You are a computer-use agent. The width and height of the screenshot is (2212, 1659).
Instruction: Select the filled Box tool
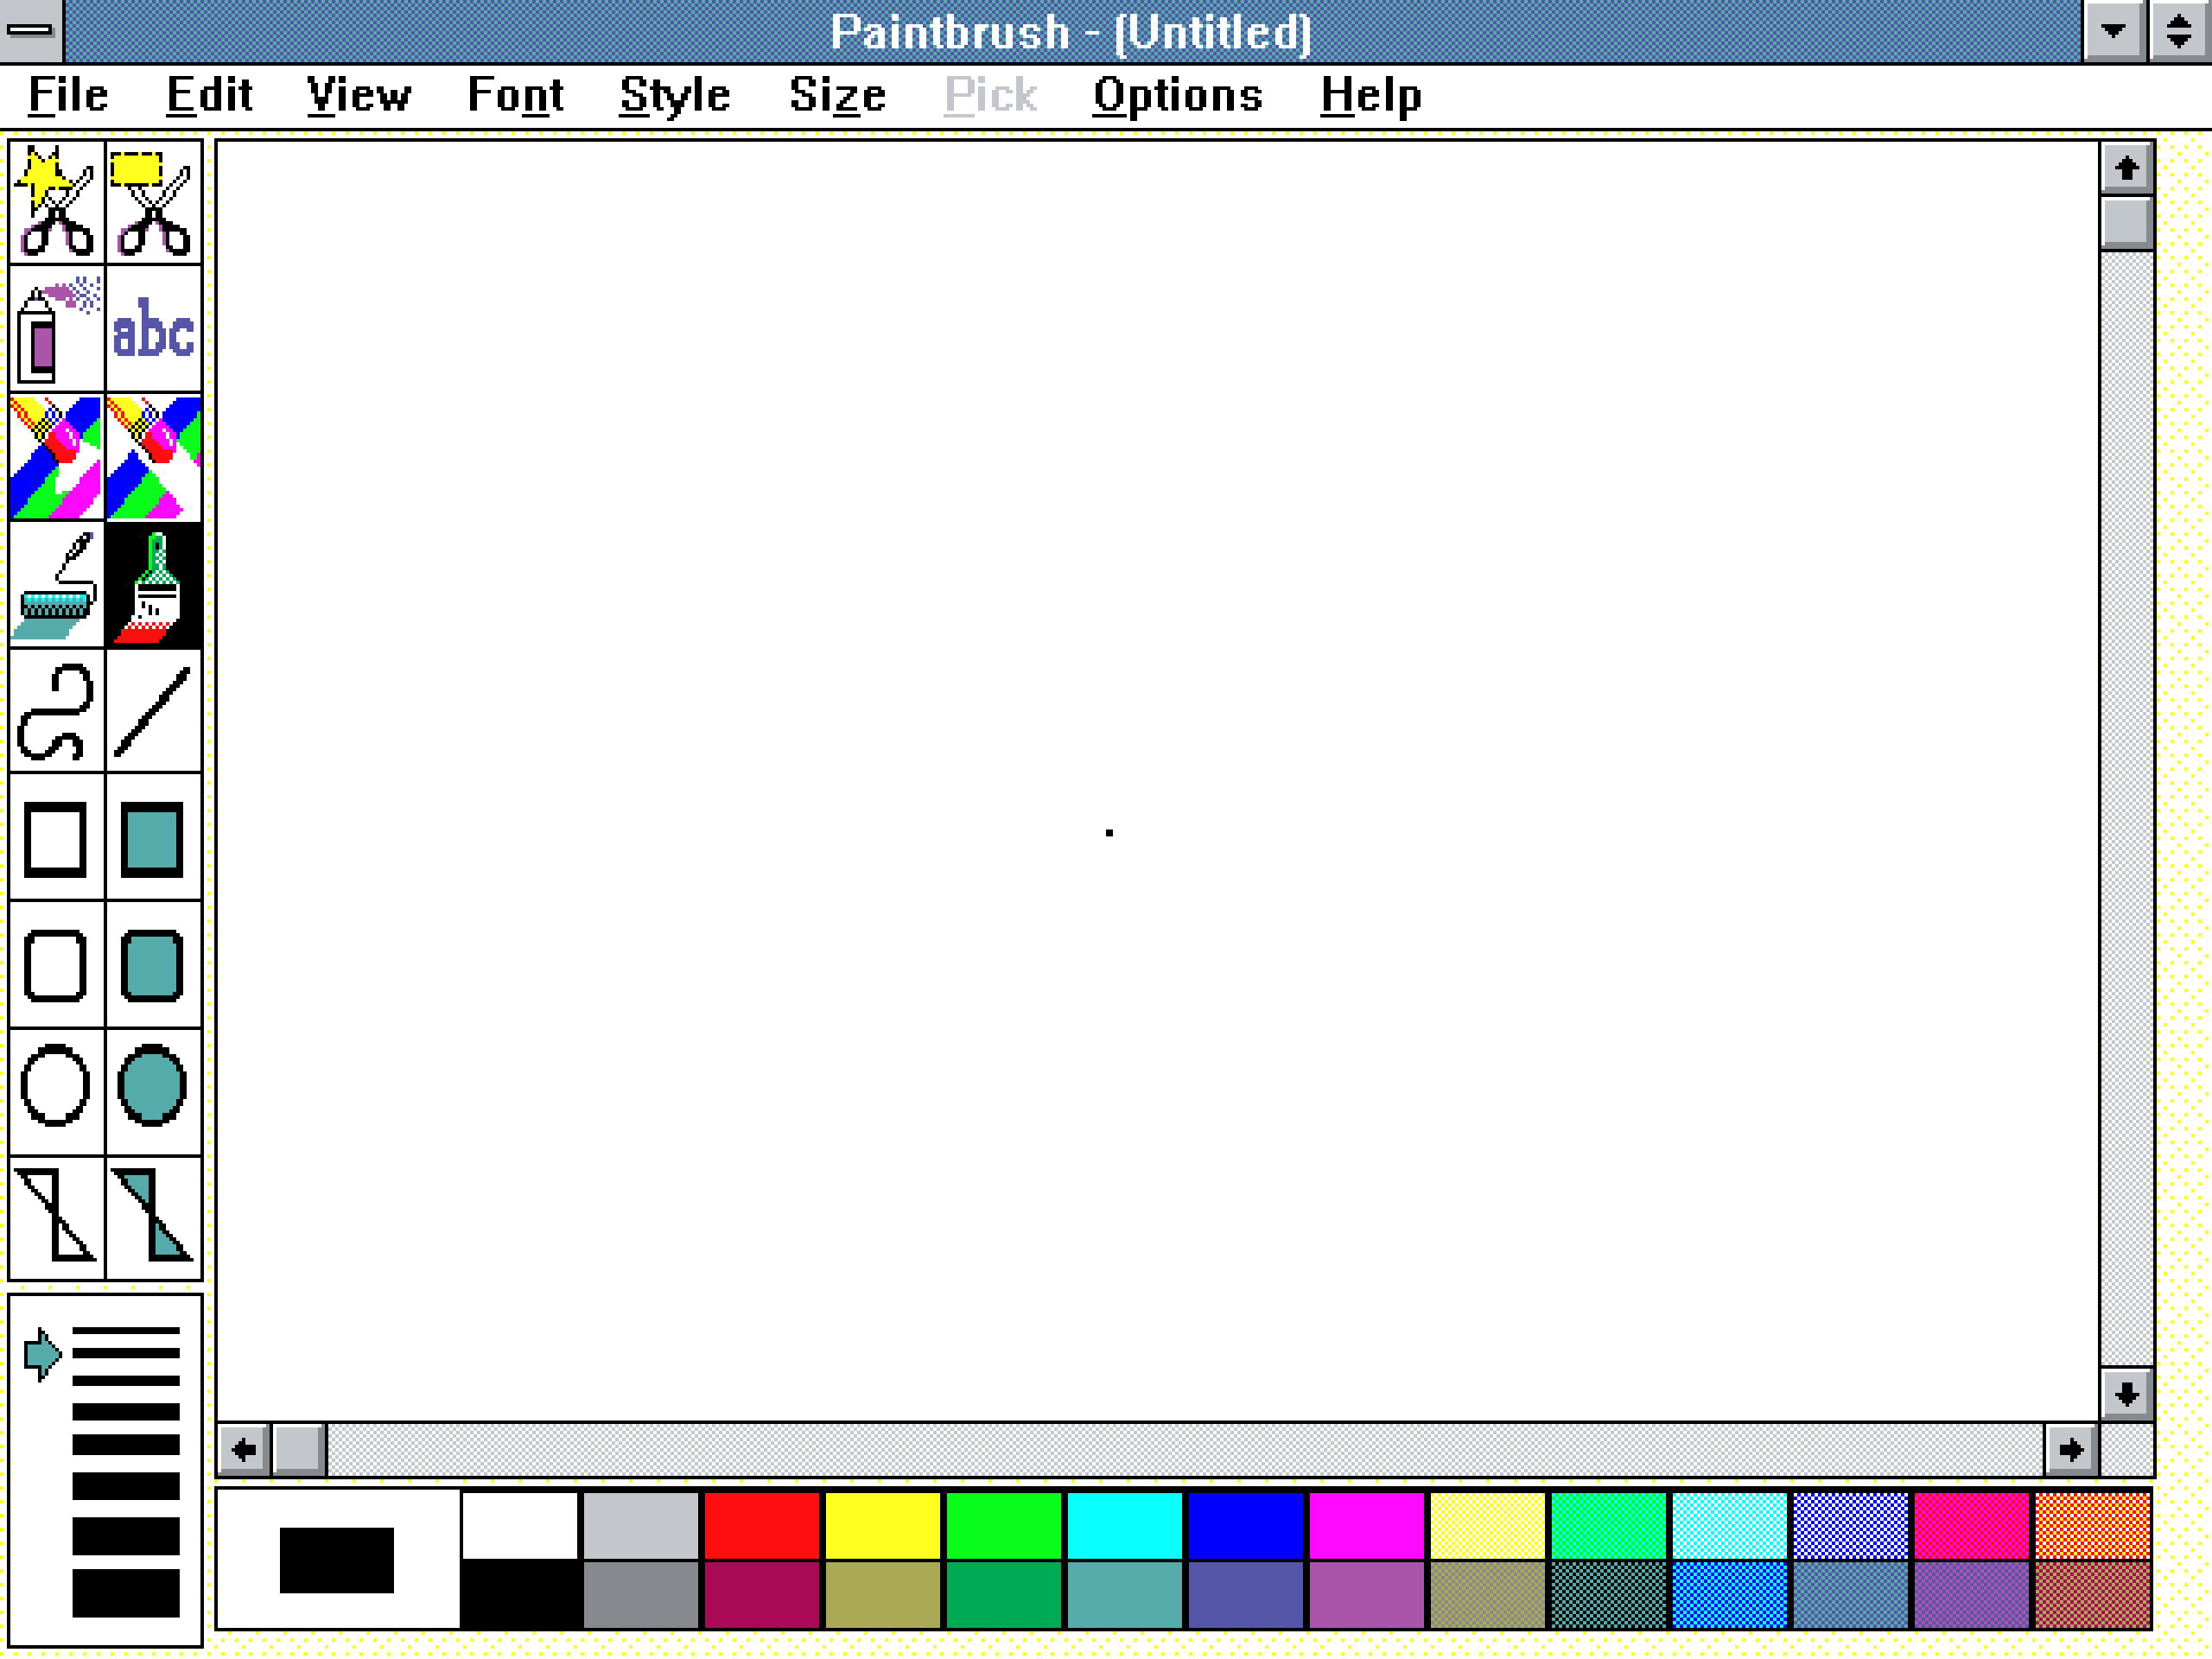pyautogui.click(x=152, y=840)
